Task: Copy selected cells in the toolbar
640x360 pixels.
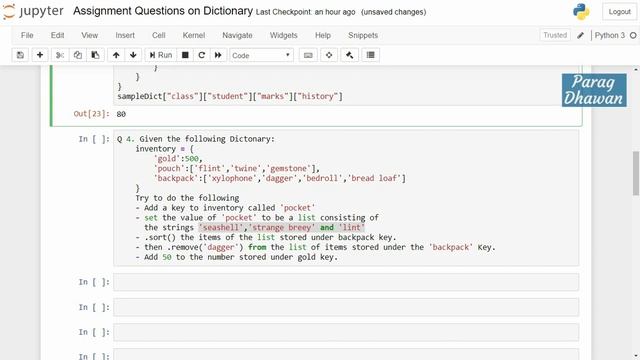Action: (78, 55)
